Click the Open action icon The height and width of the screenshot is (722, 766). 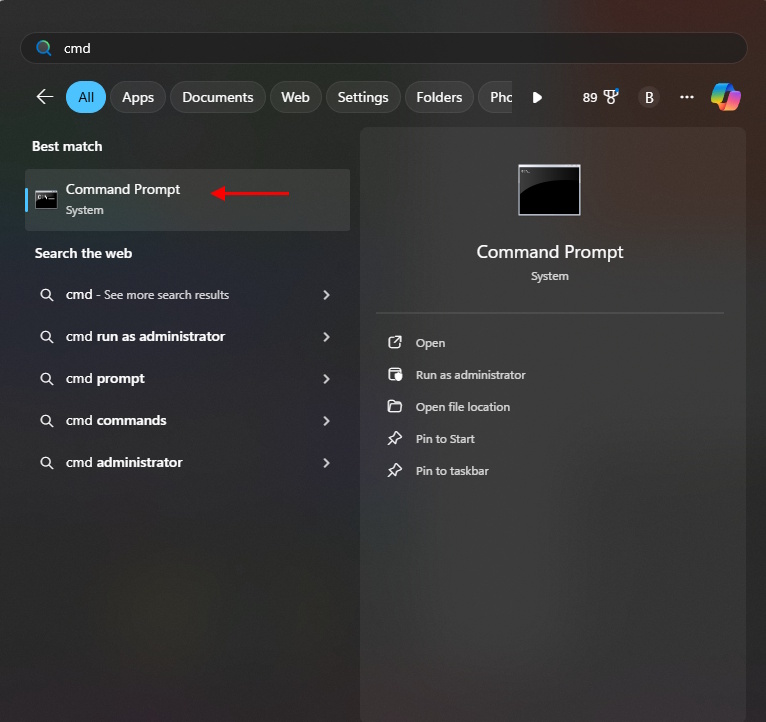[x=395, y=342]
